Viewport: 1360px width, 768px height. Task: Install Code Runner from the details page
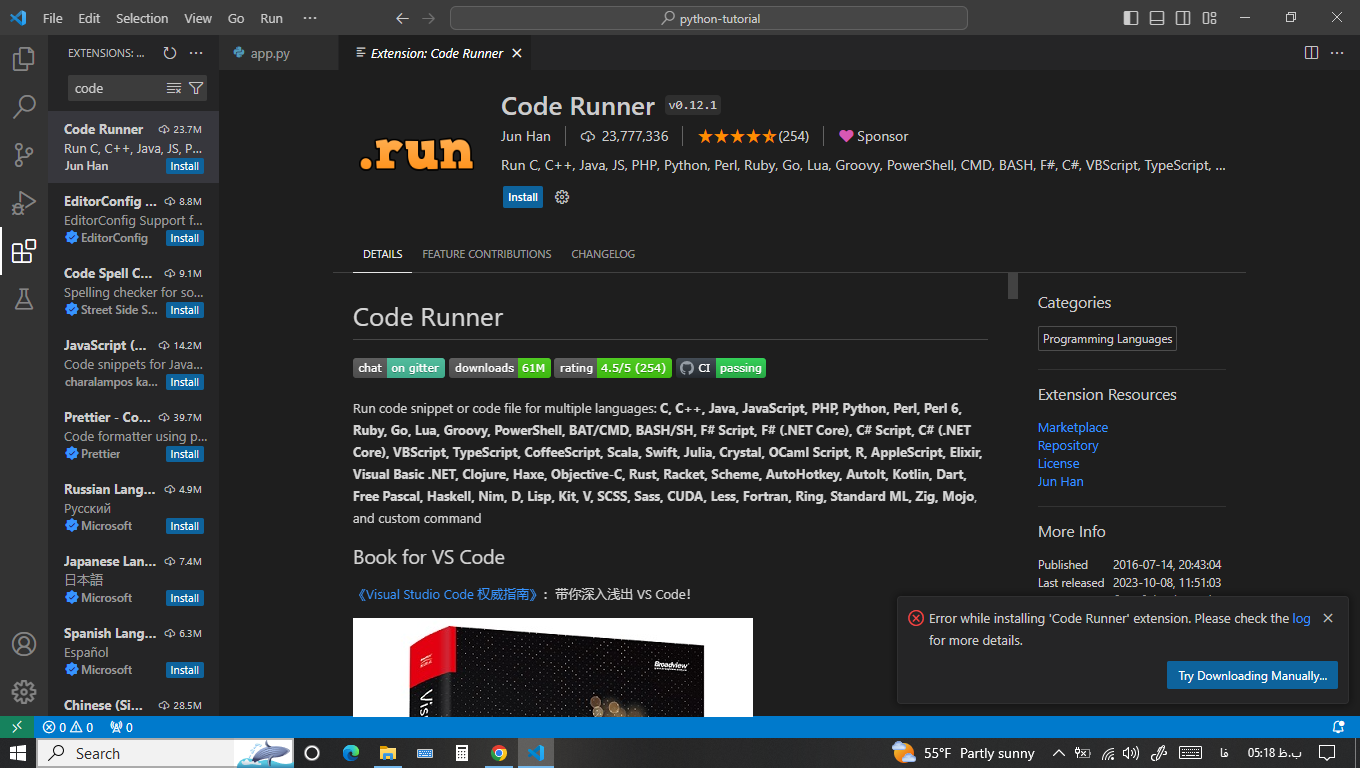coord(523,197)
